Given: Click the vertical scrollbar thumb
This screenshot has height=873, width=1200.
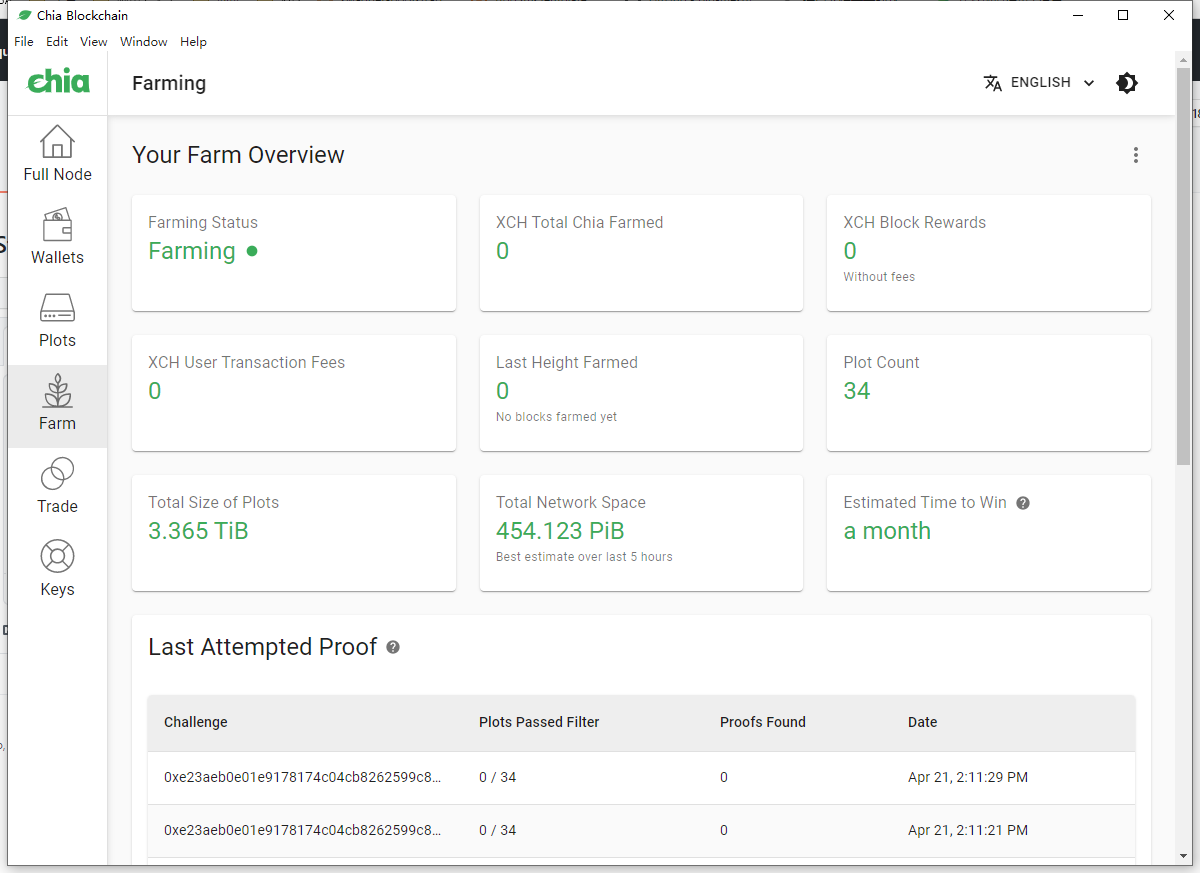Looking at the screenshot, I should point(1183,267).
